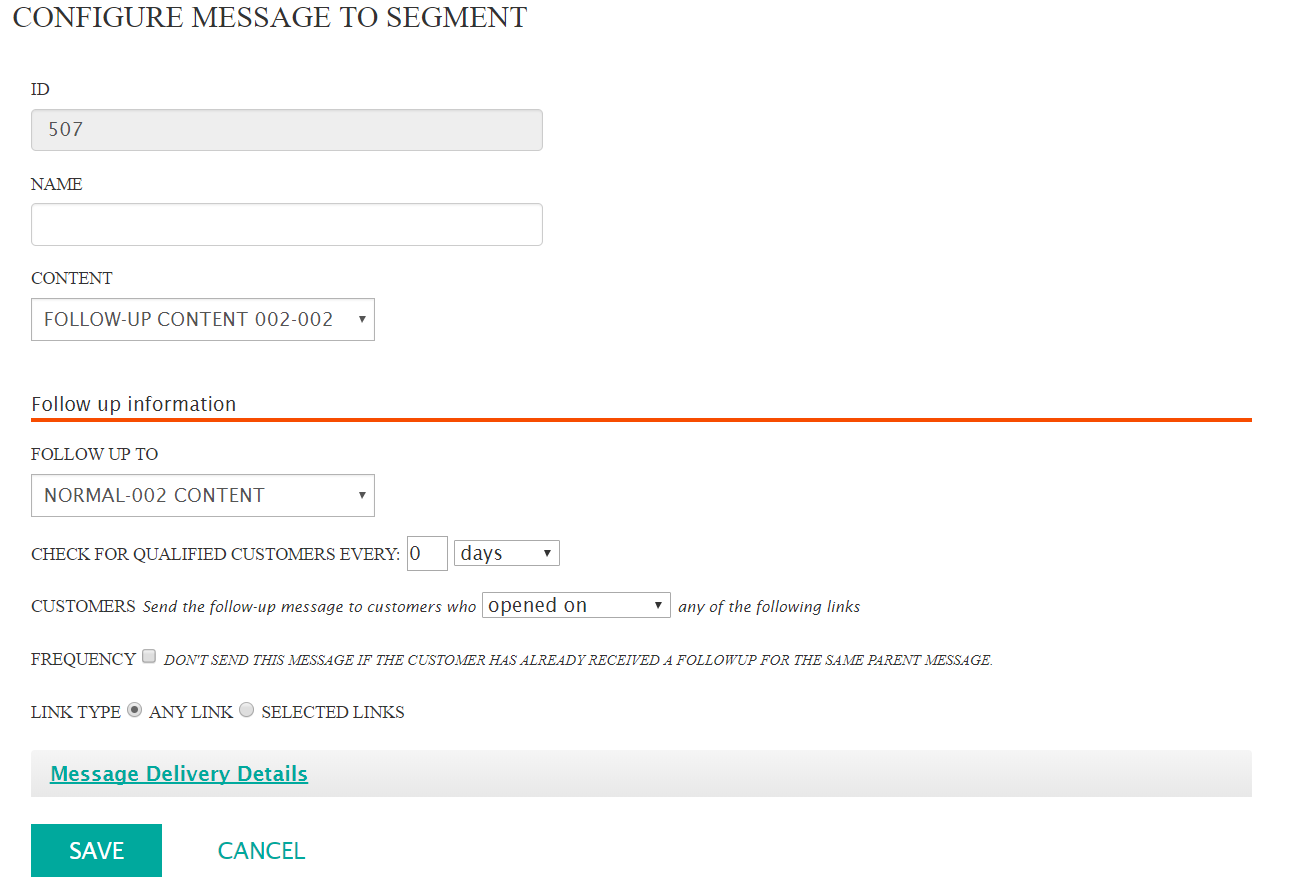Click the CANCEL button
This screenshot has height=893, width=1309.
point(261,851)
